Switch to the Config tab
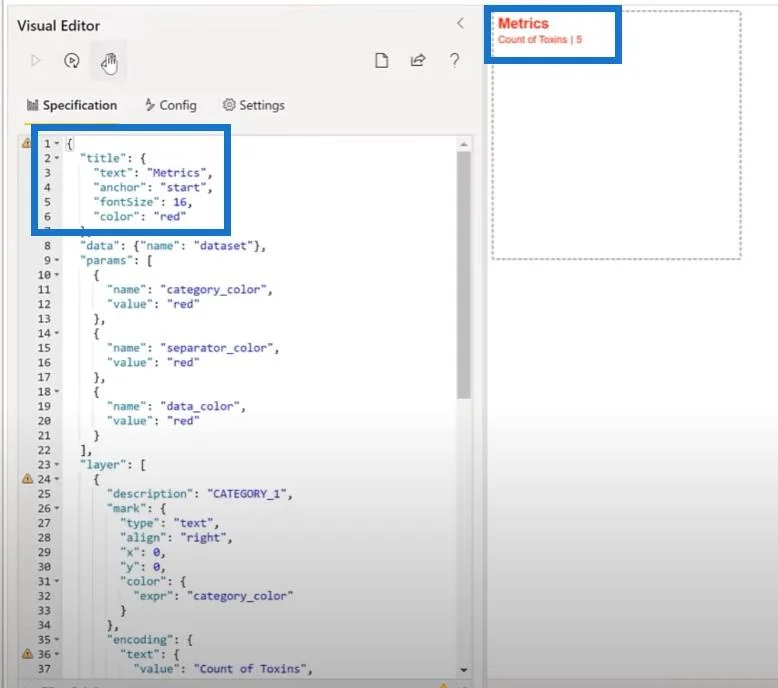Screen dimensions: 778x688 pyautogui.click(x=171, y=105)
